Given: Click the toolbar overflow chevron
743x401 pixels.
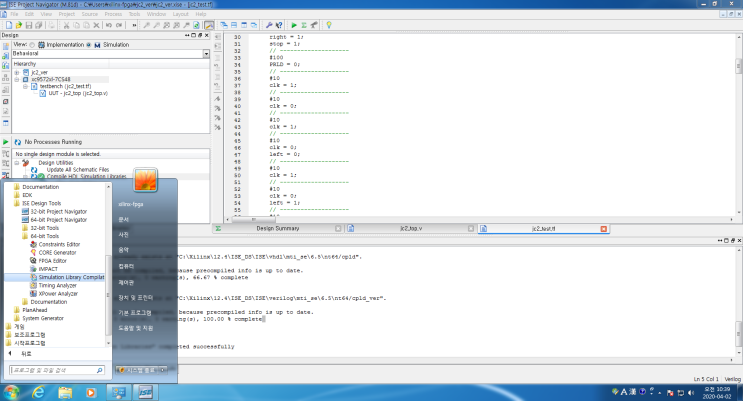Looking at the screenshot, I should click(x=134, y=25).
